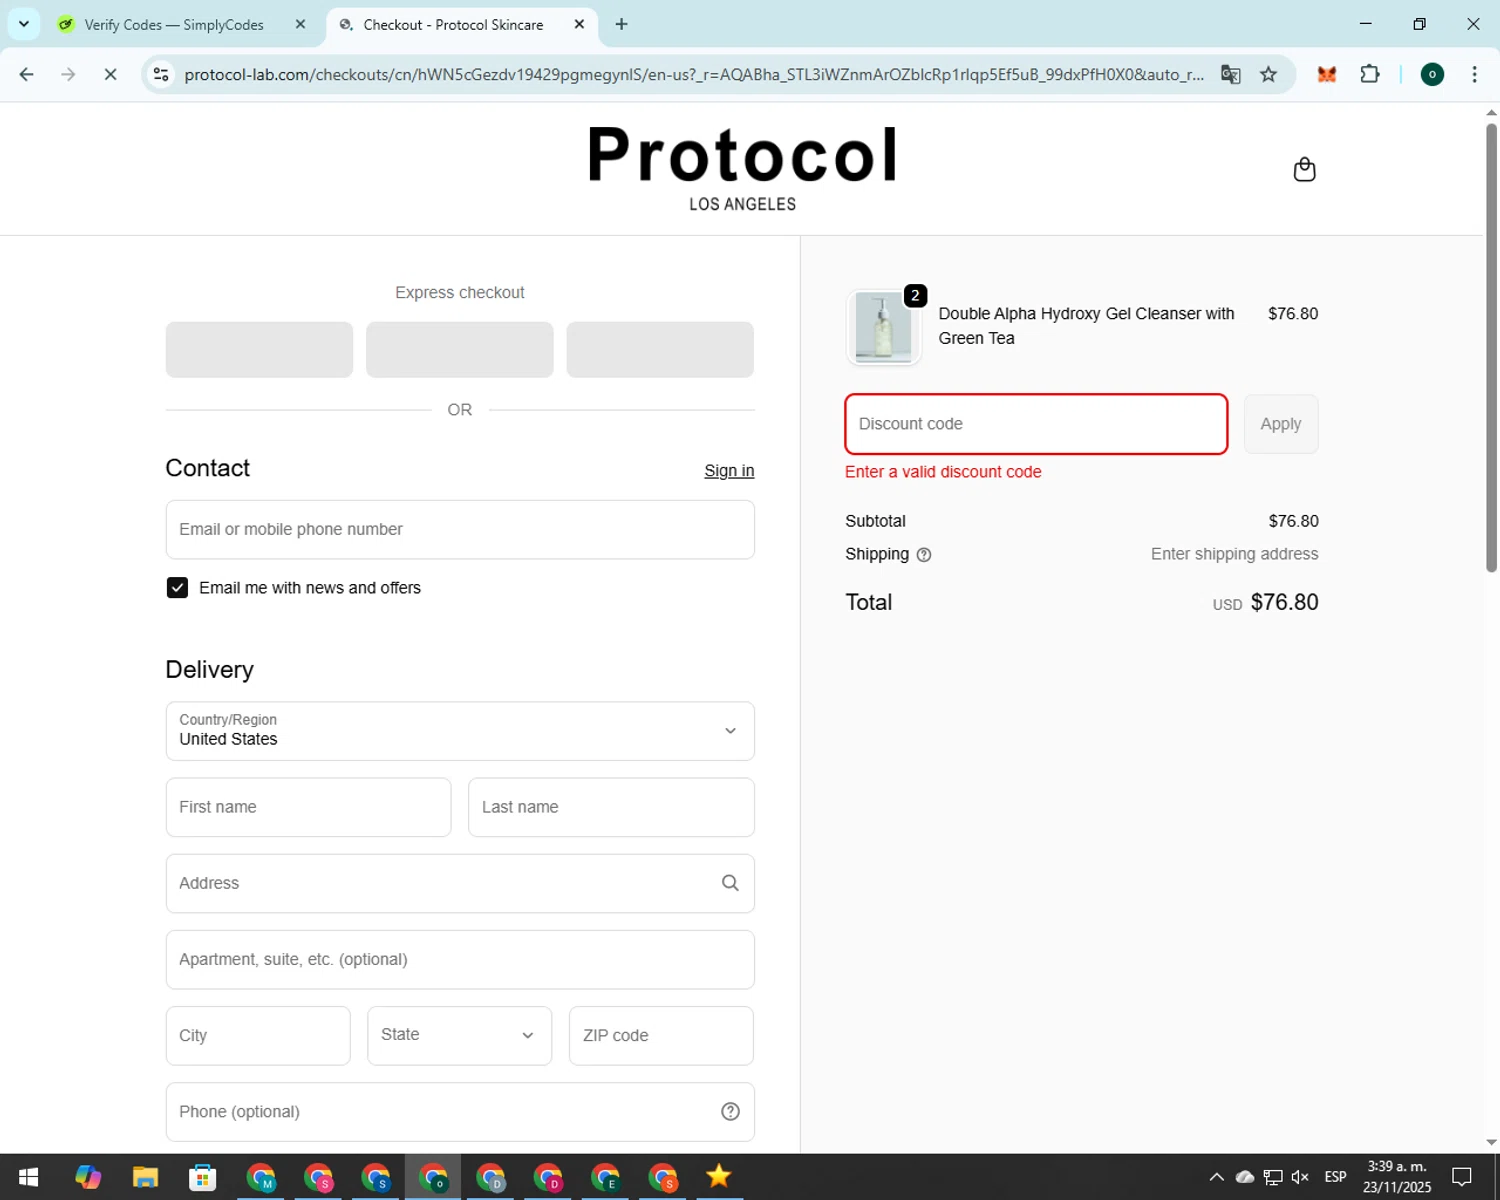Focus the Discount code field
The width and height of the screenshot is (1500, 1200).
1036,424
